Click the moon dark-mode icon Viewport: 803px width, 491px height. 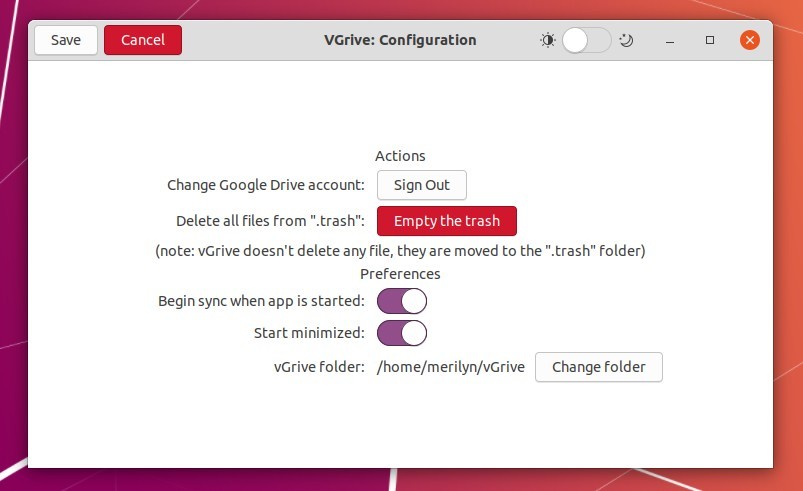[x=626, y=41]
